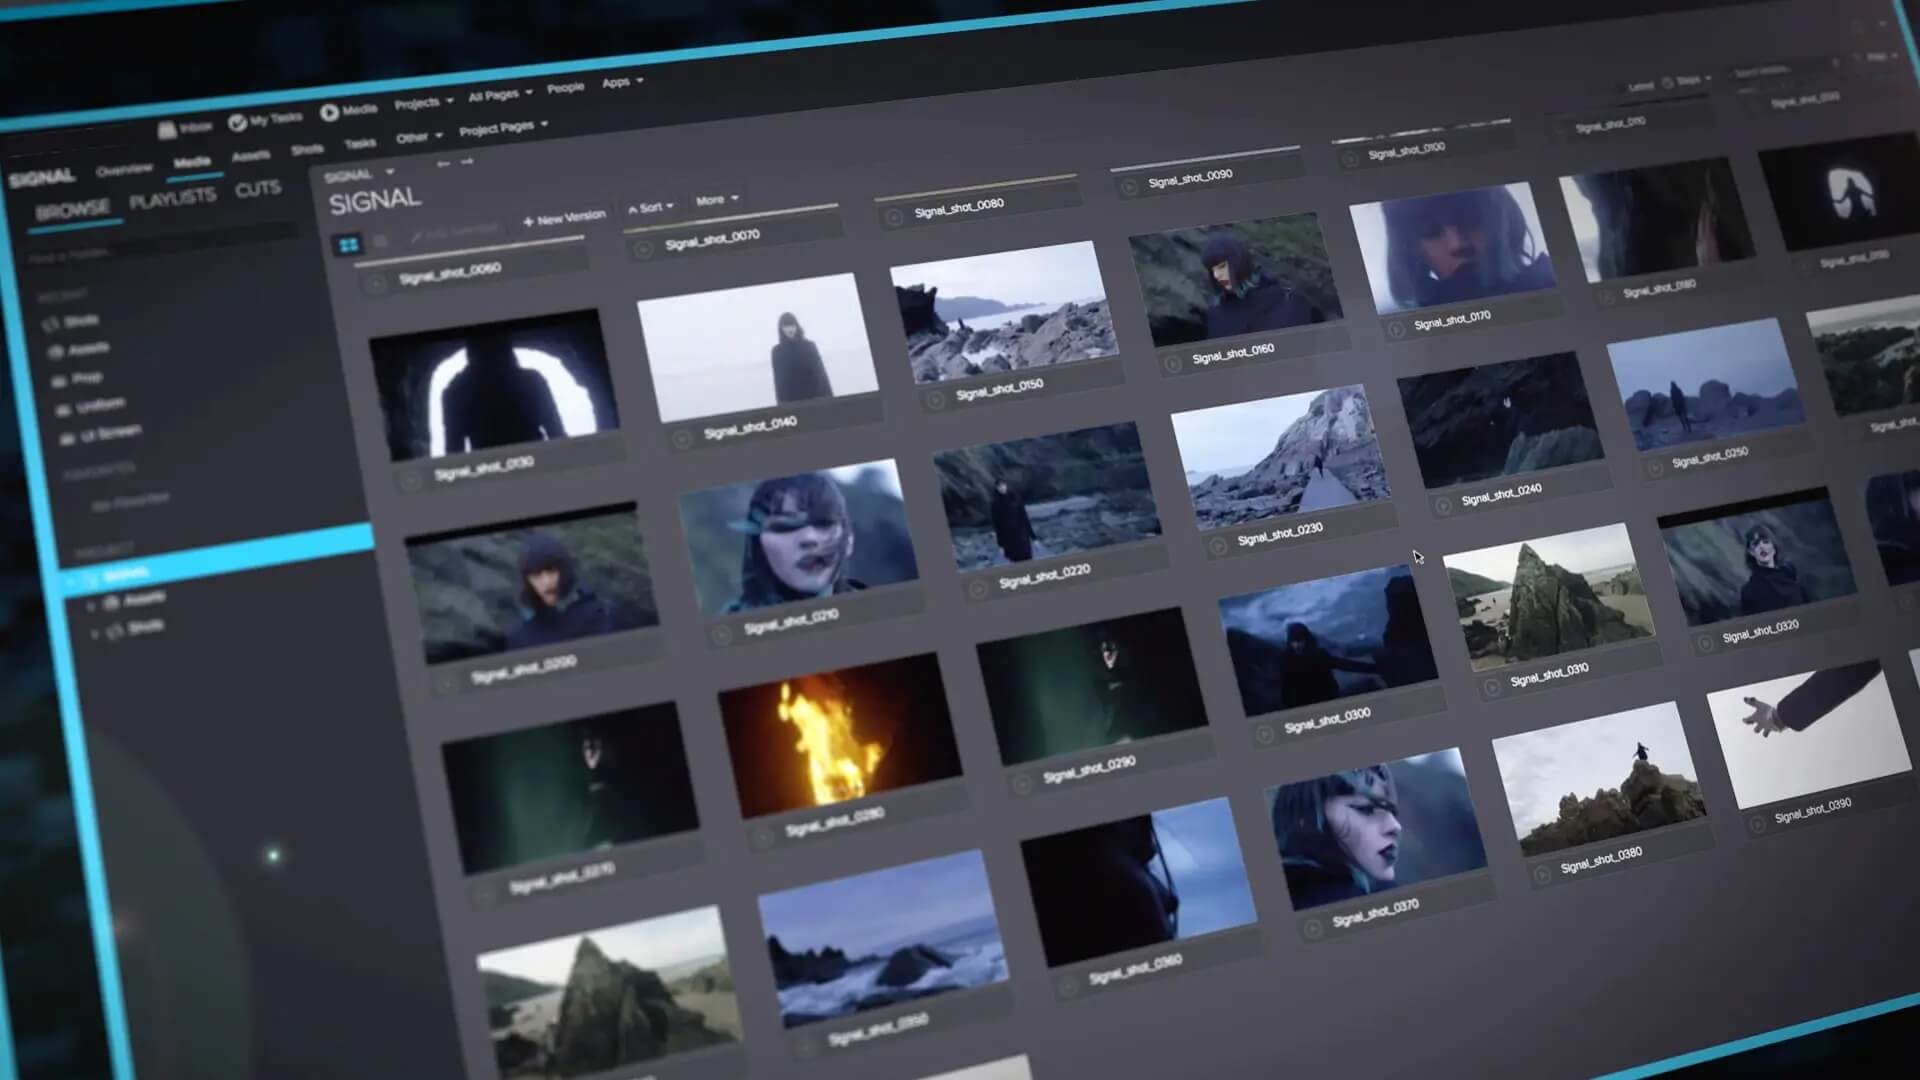Image resolution: width=1920 pixels, height=1080 pixels.
Task: Open the Other dropdown in project navigation
Action: (x=418, y=137)
